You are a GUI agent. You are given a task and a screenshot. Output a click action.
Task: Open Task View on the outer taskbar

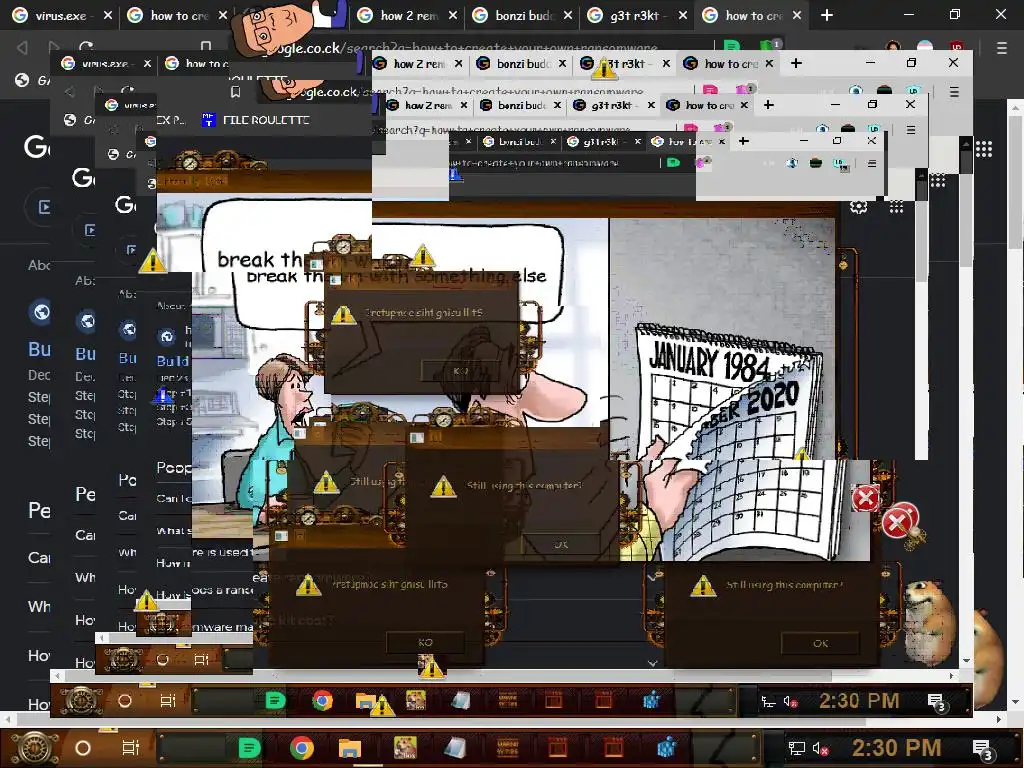coord(131,748)
